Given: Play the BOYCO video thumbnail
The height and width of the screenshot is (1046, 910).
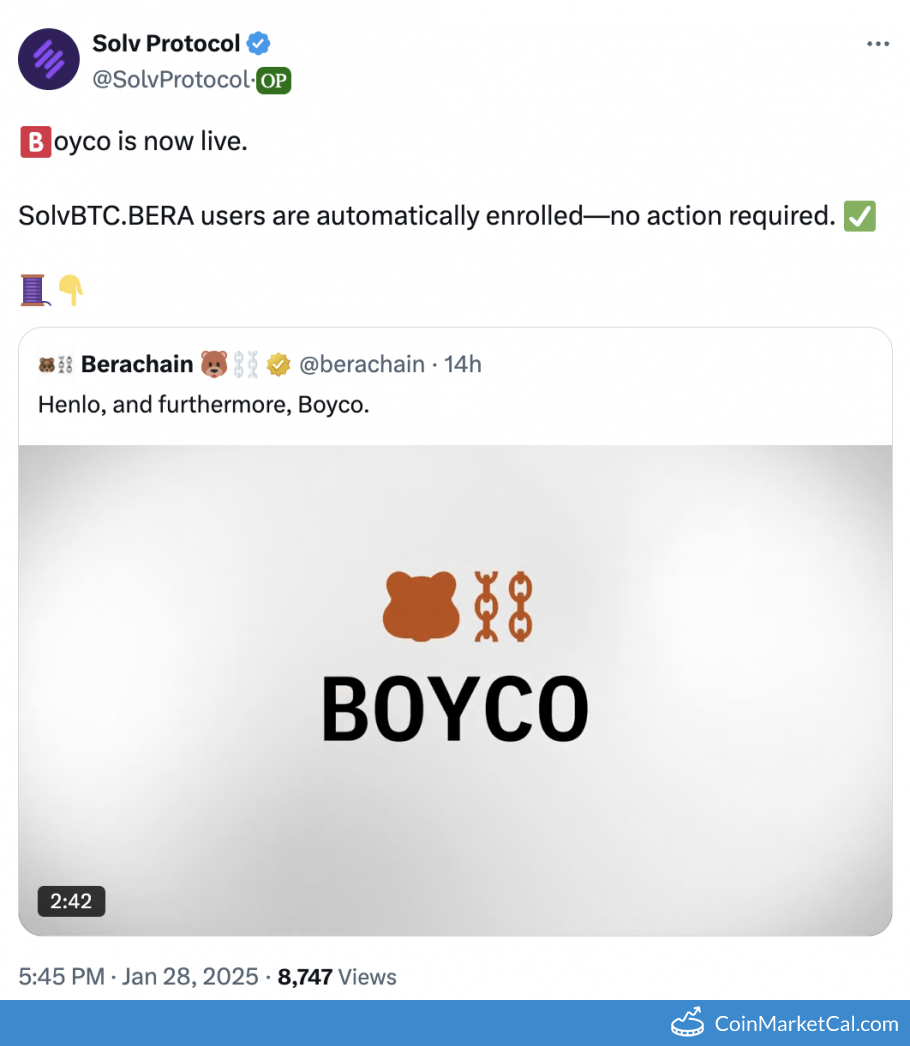Looking at the screenshot, I should (455, 690).
